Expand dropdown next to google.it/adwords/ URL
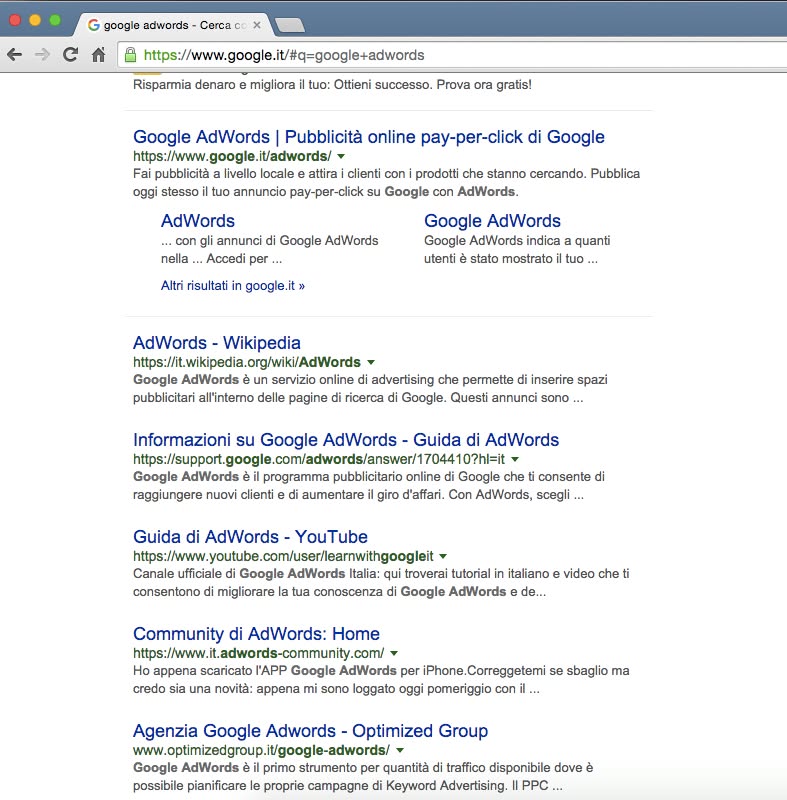This screenshot has width=787, height=800. pos(341,156)
